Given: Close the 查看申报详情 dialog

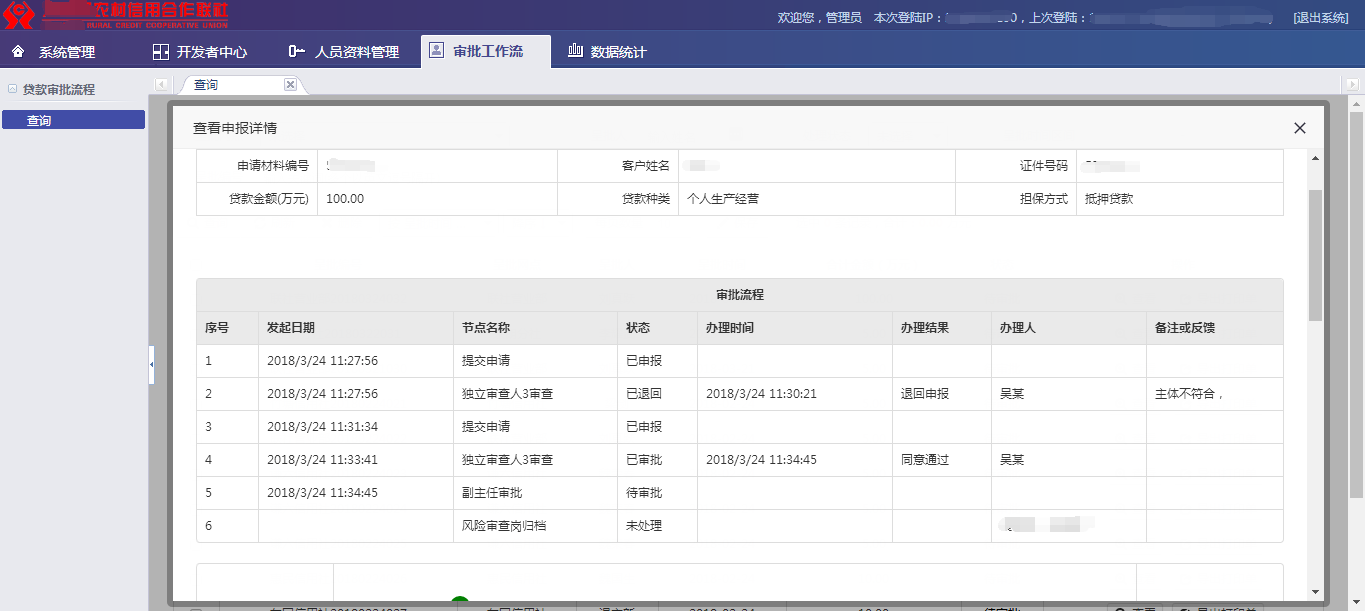Looking at the screenshot, I should (1300, 128).
